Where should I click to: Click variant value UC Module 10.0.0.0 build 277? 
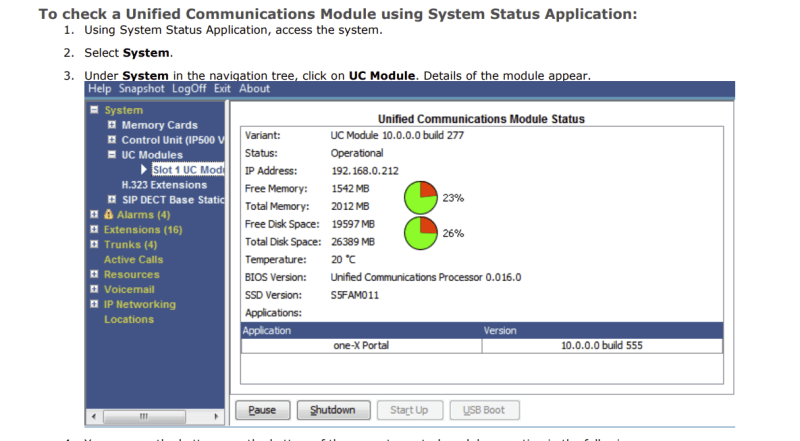[397, 135]
